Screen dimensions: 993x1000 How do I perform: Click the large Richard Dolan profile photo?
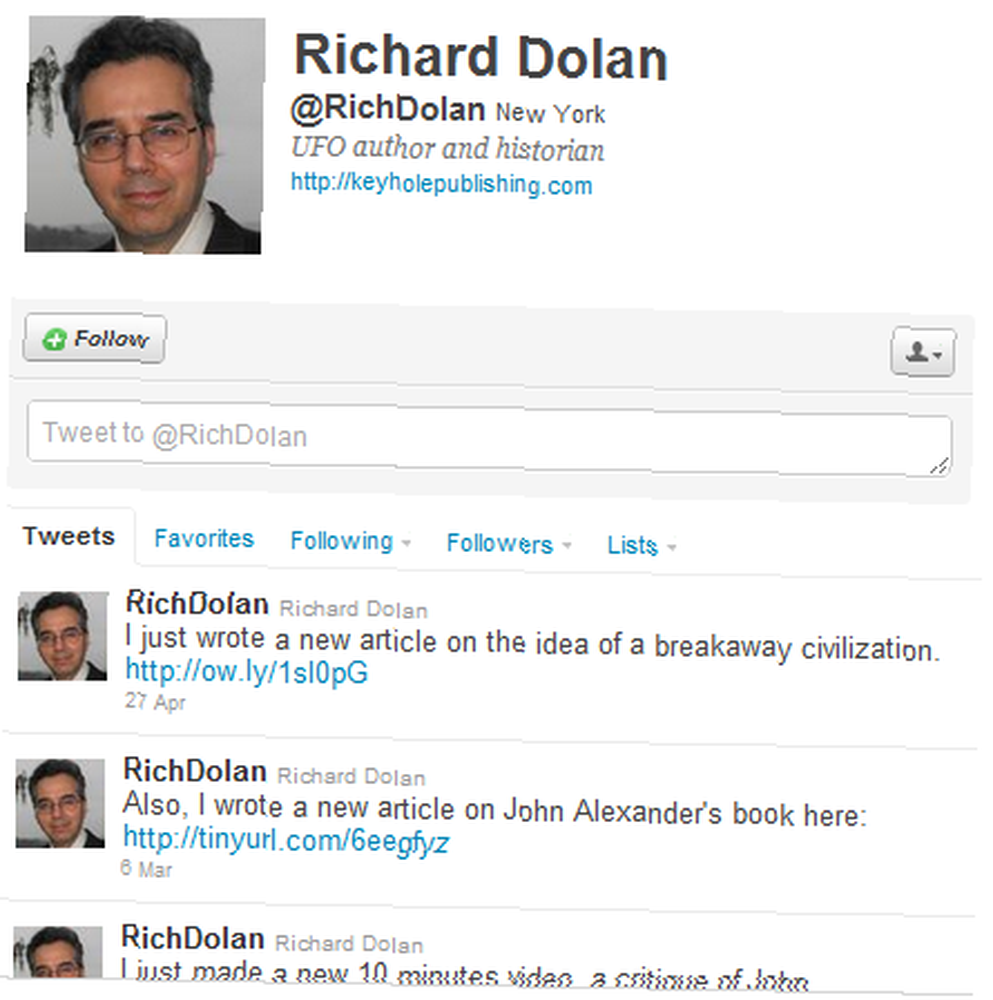coord(144,135)
